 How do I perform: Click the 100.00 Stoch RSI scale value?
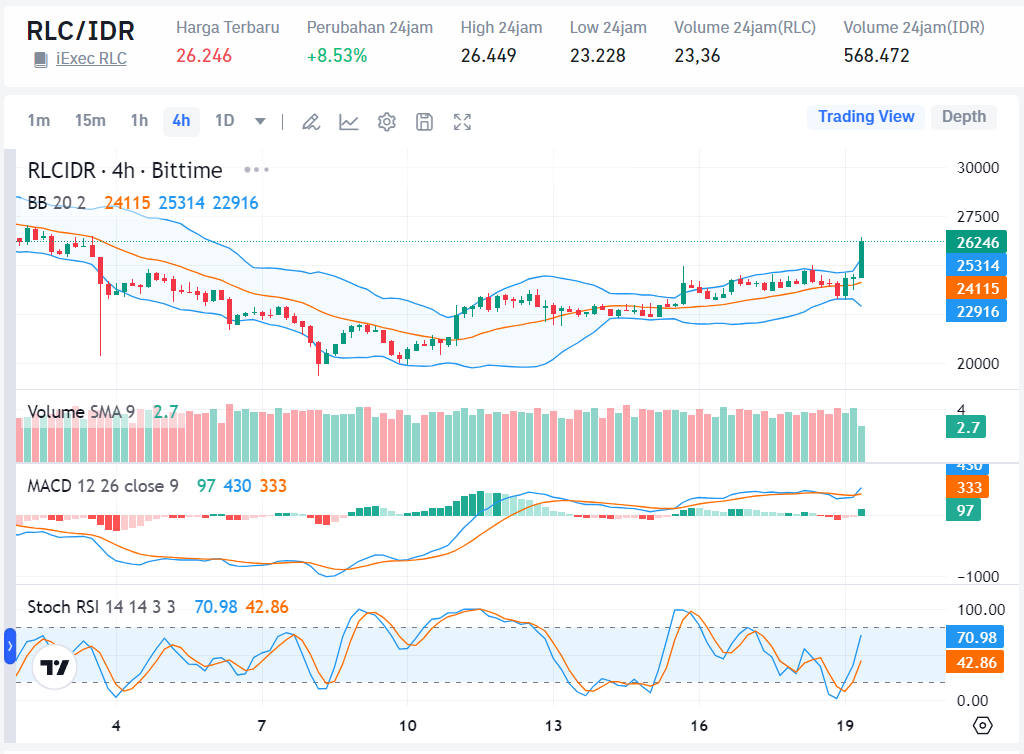(x=981, y=610)
